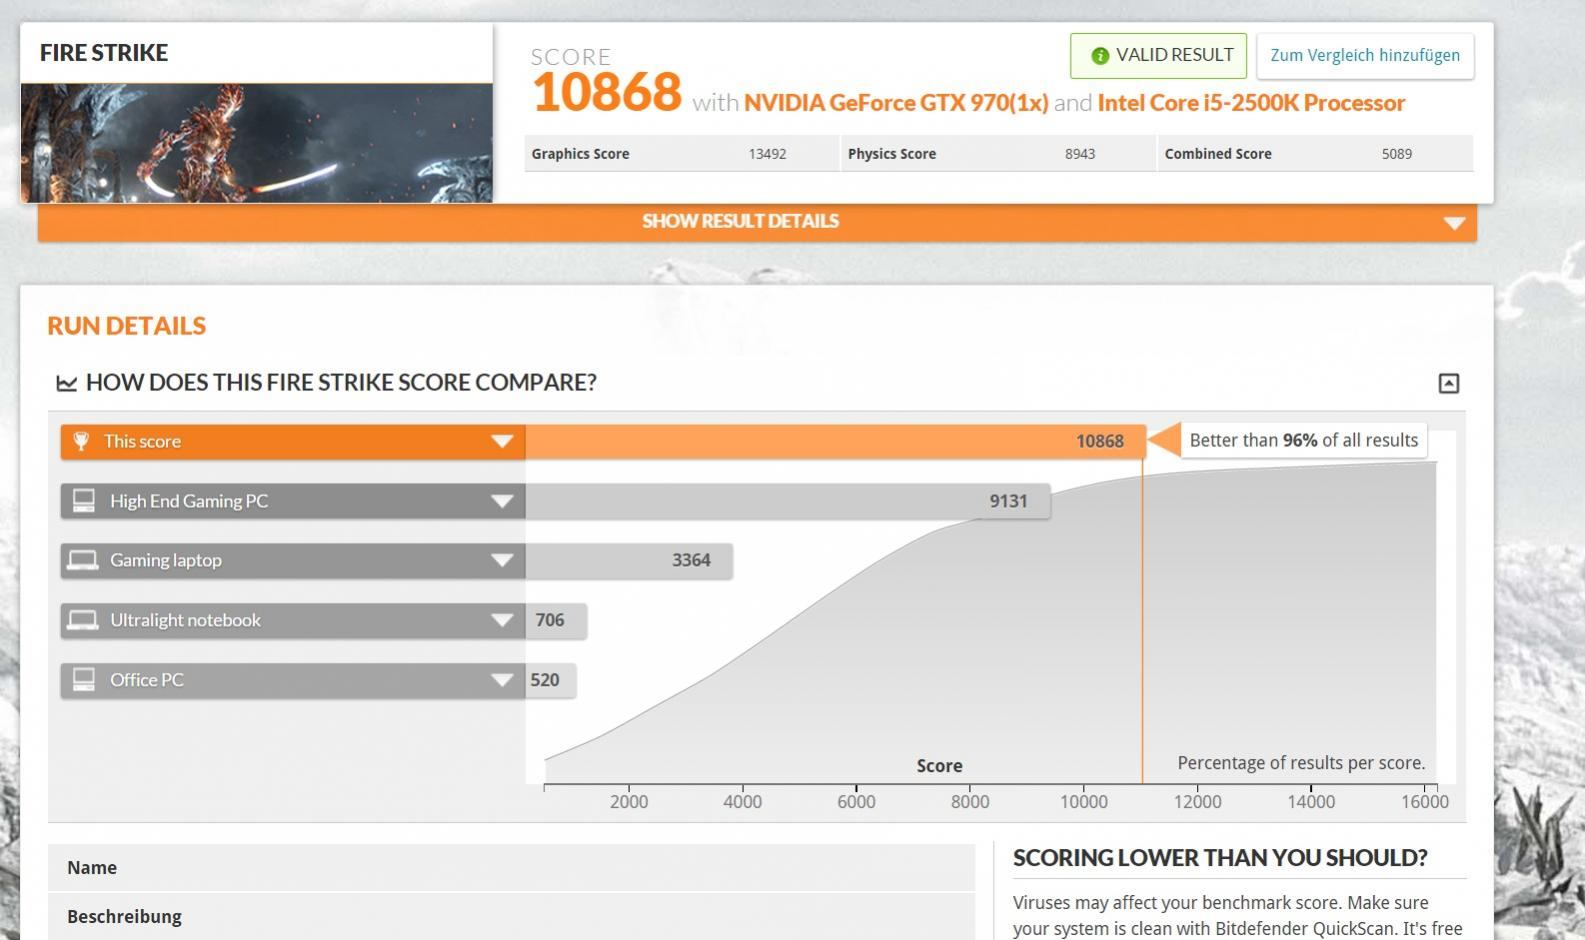Click the trophy icon beside This score
Viewport: 1585px width, 940px height.
[x=82, y=441]
